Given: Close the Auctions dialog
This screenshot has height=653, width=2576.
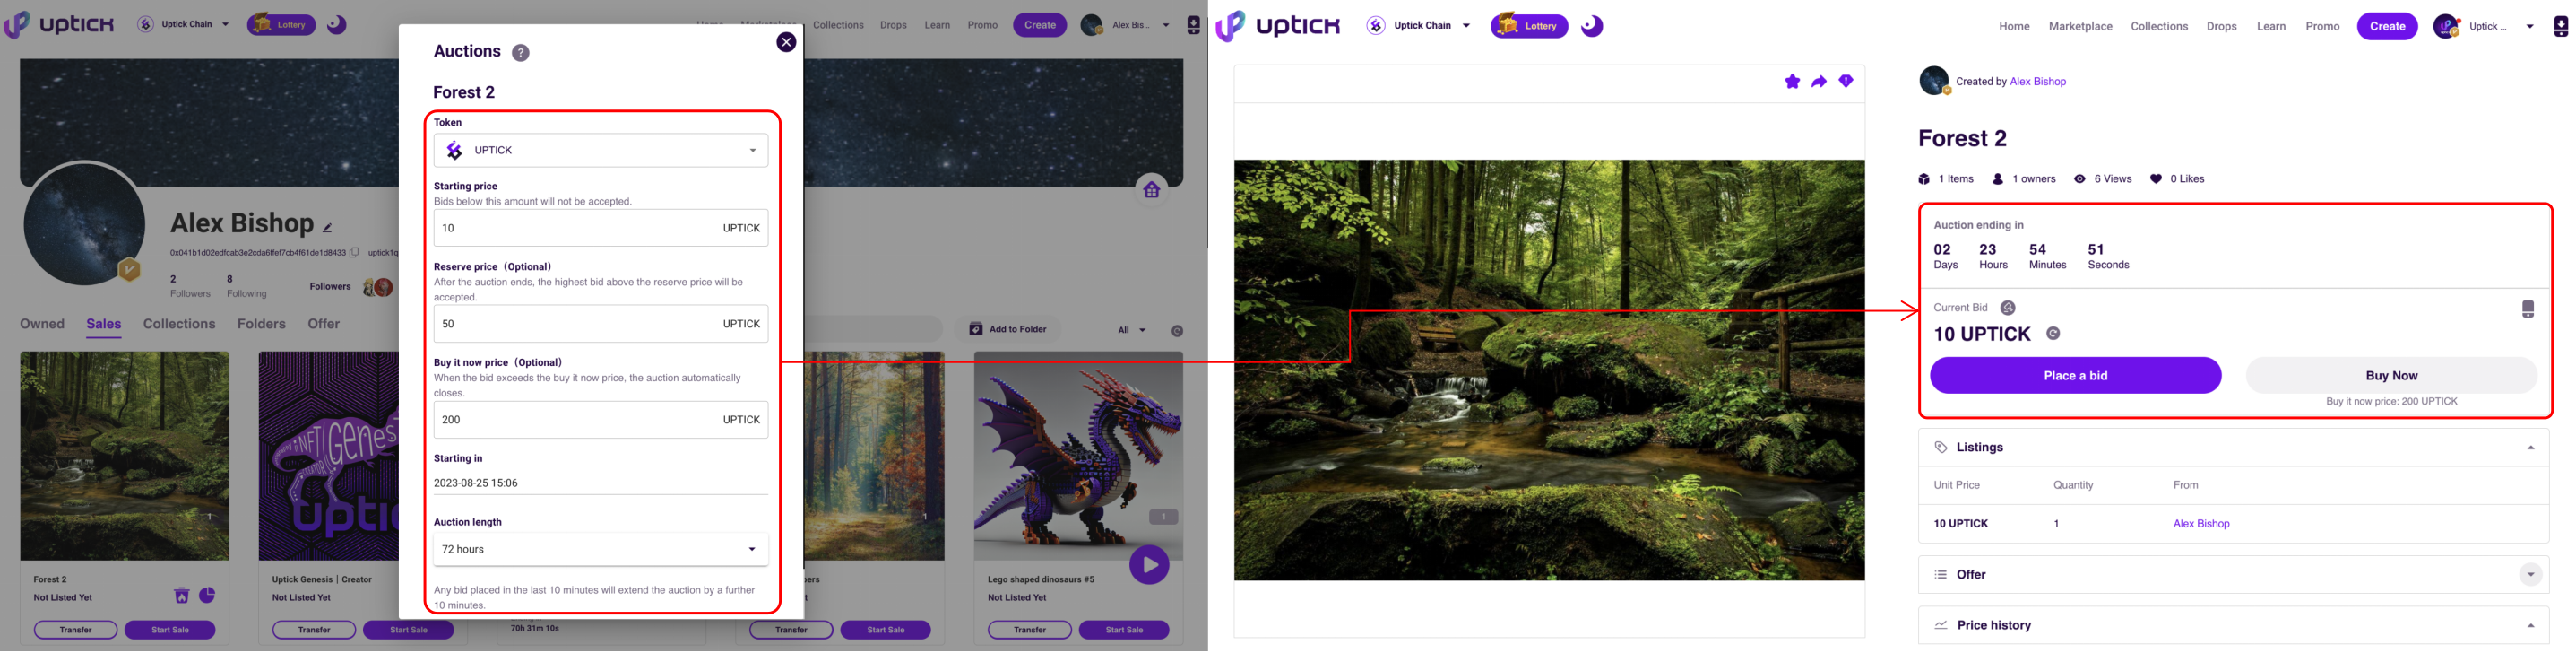Looking at the screenshot, I should coord(786,42).
